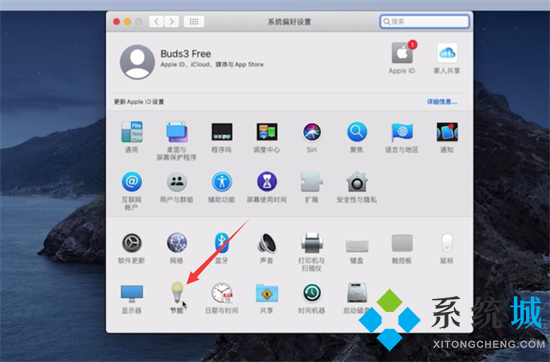Open Mission Control preferences
The width and height of the screenshot is (550, 362).
[x=267, y=132]
